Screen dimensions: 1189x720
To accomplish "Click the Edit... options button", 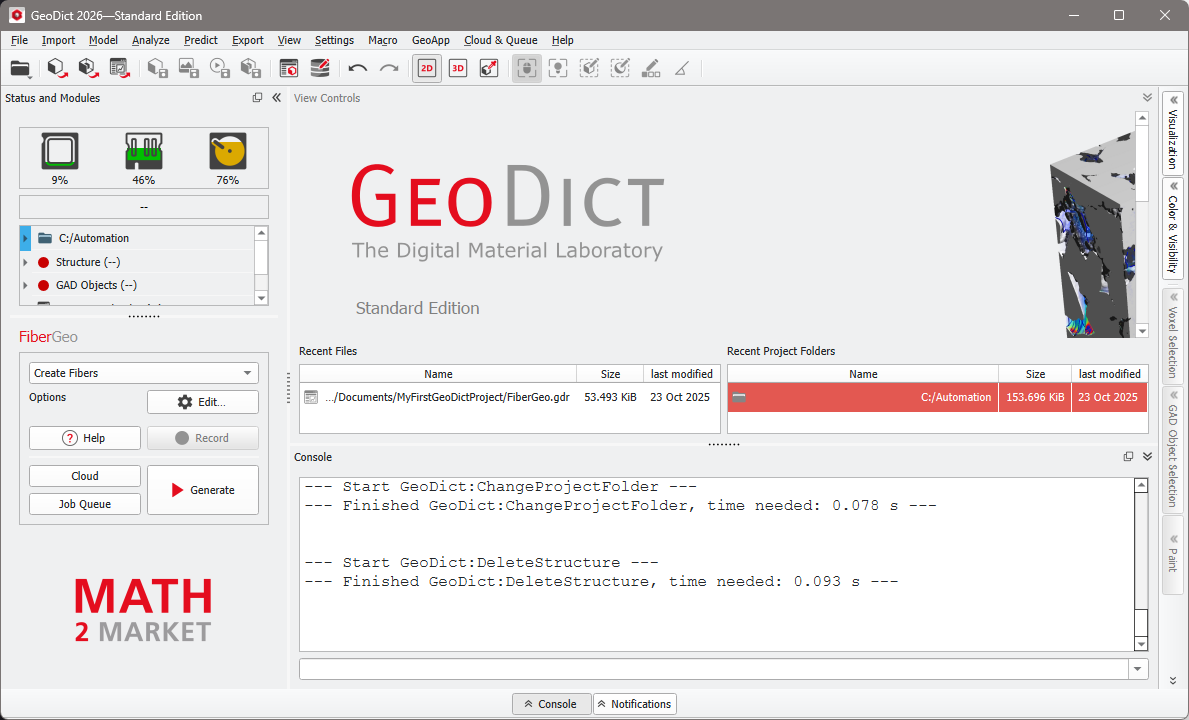I will (x=202, y=402).
